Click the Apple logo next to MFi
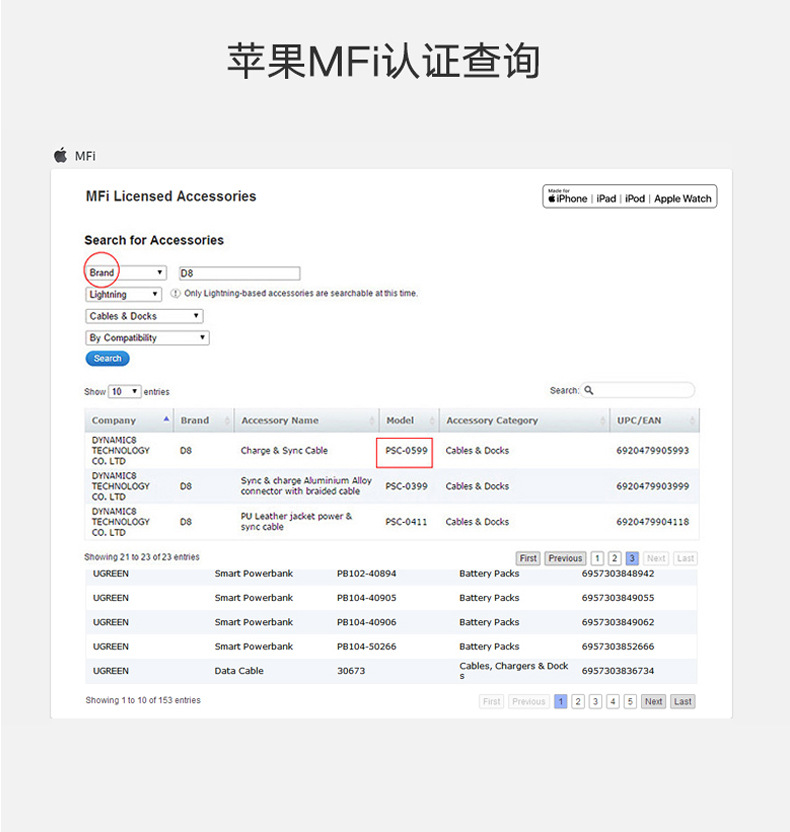Viewport: 790px width, 832px height. pos(60,155)
